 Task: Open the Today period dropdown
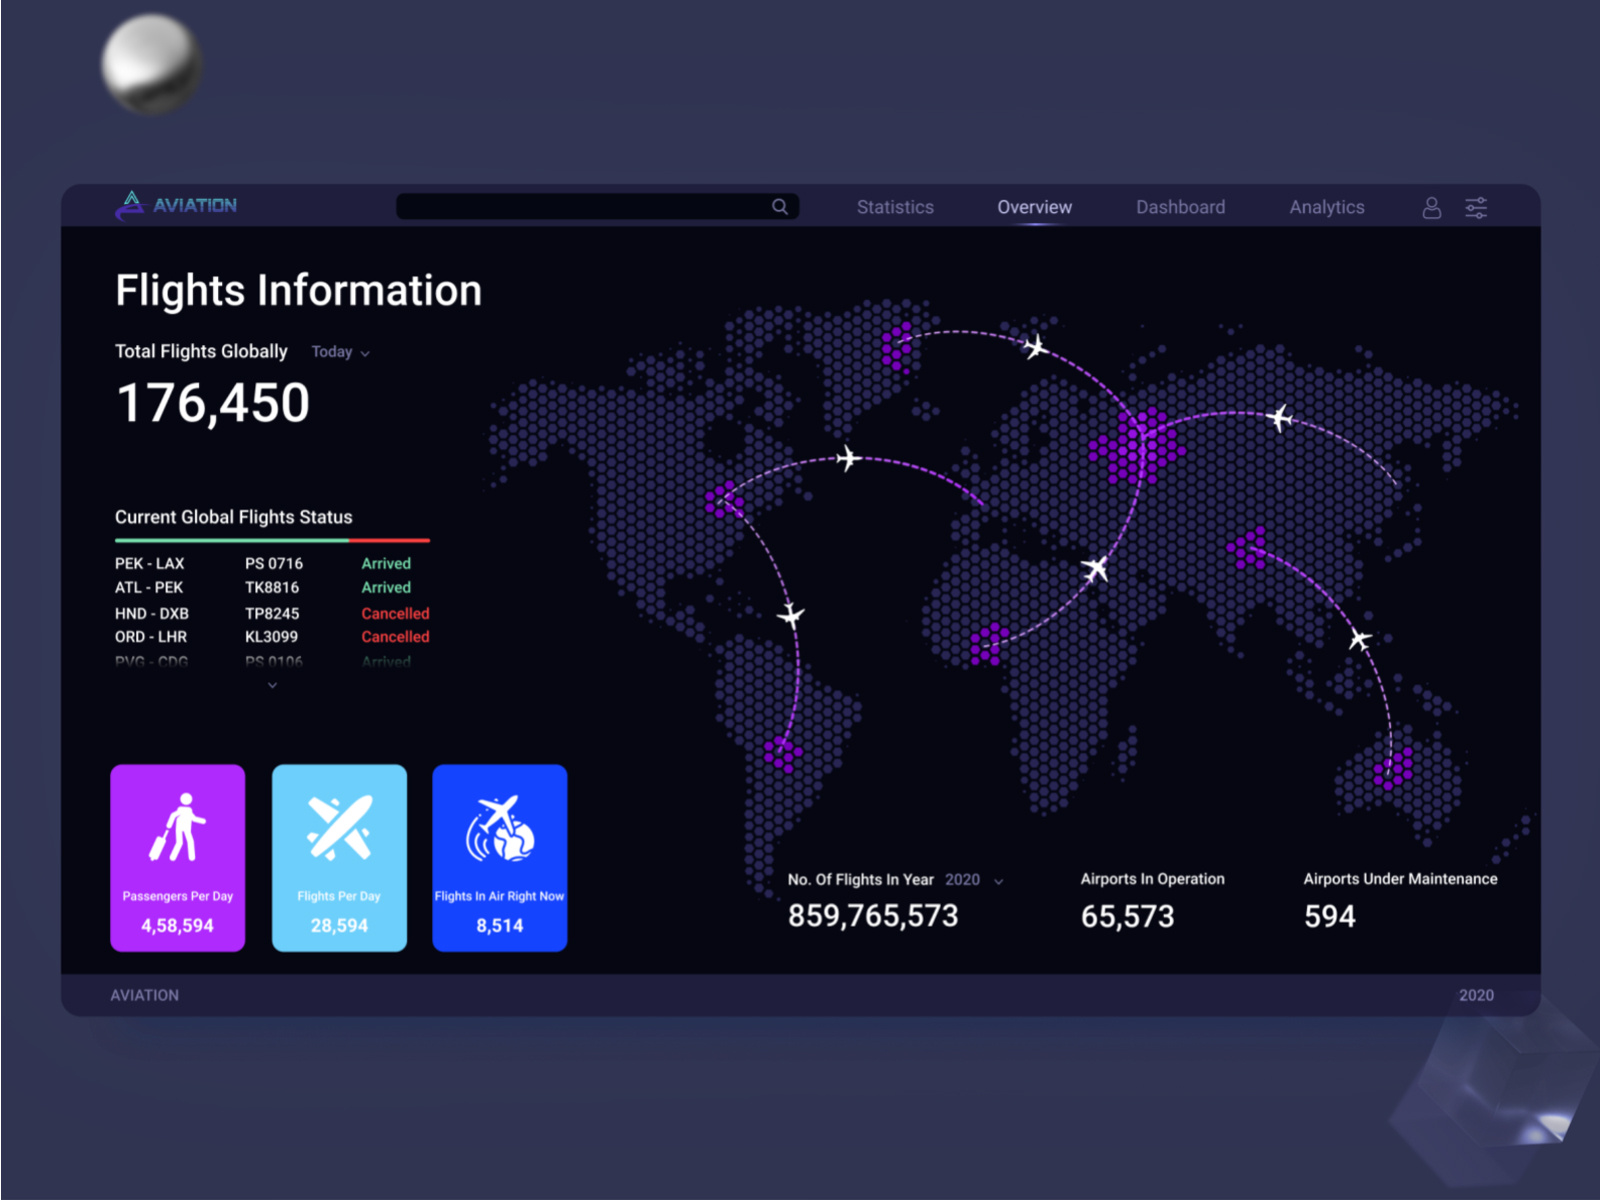click(340, 352)
